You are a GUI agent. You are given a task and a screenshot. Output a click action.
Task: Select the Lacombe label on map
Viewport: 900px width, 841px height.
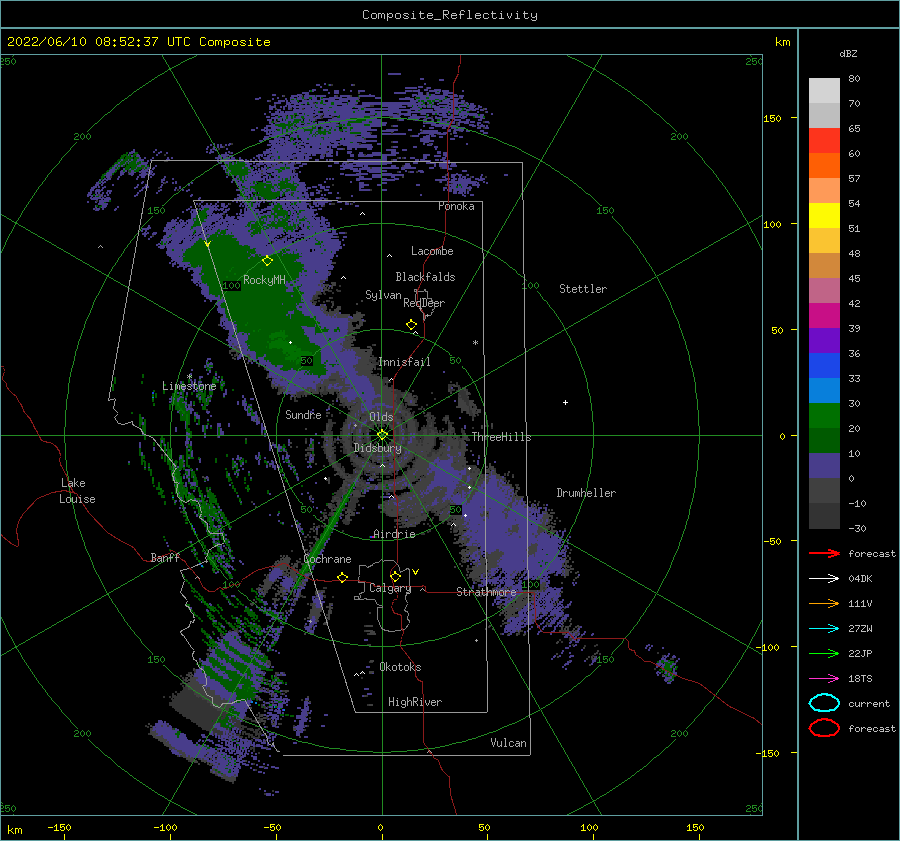pyautogui.click(x=432, y=251)
